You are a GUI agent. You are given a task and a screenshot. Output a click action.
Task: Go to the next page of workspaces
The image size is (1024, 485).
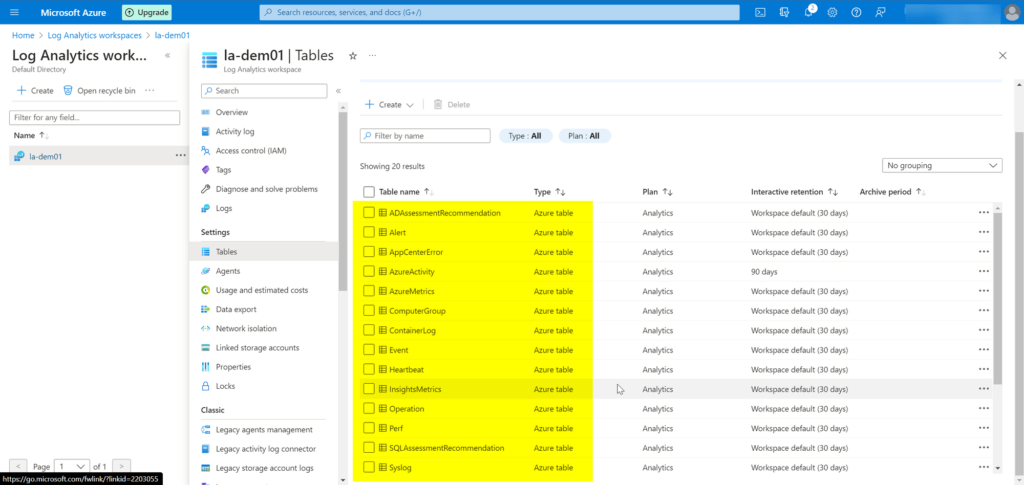(x=121, y=467)
